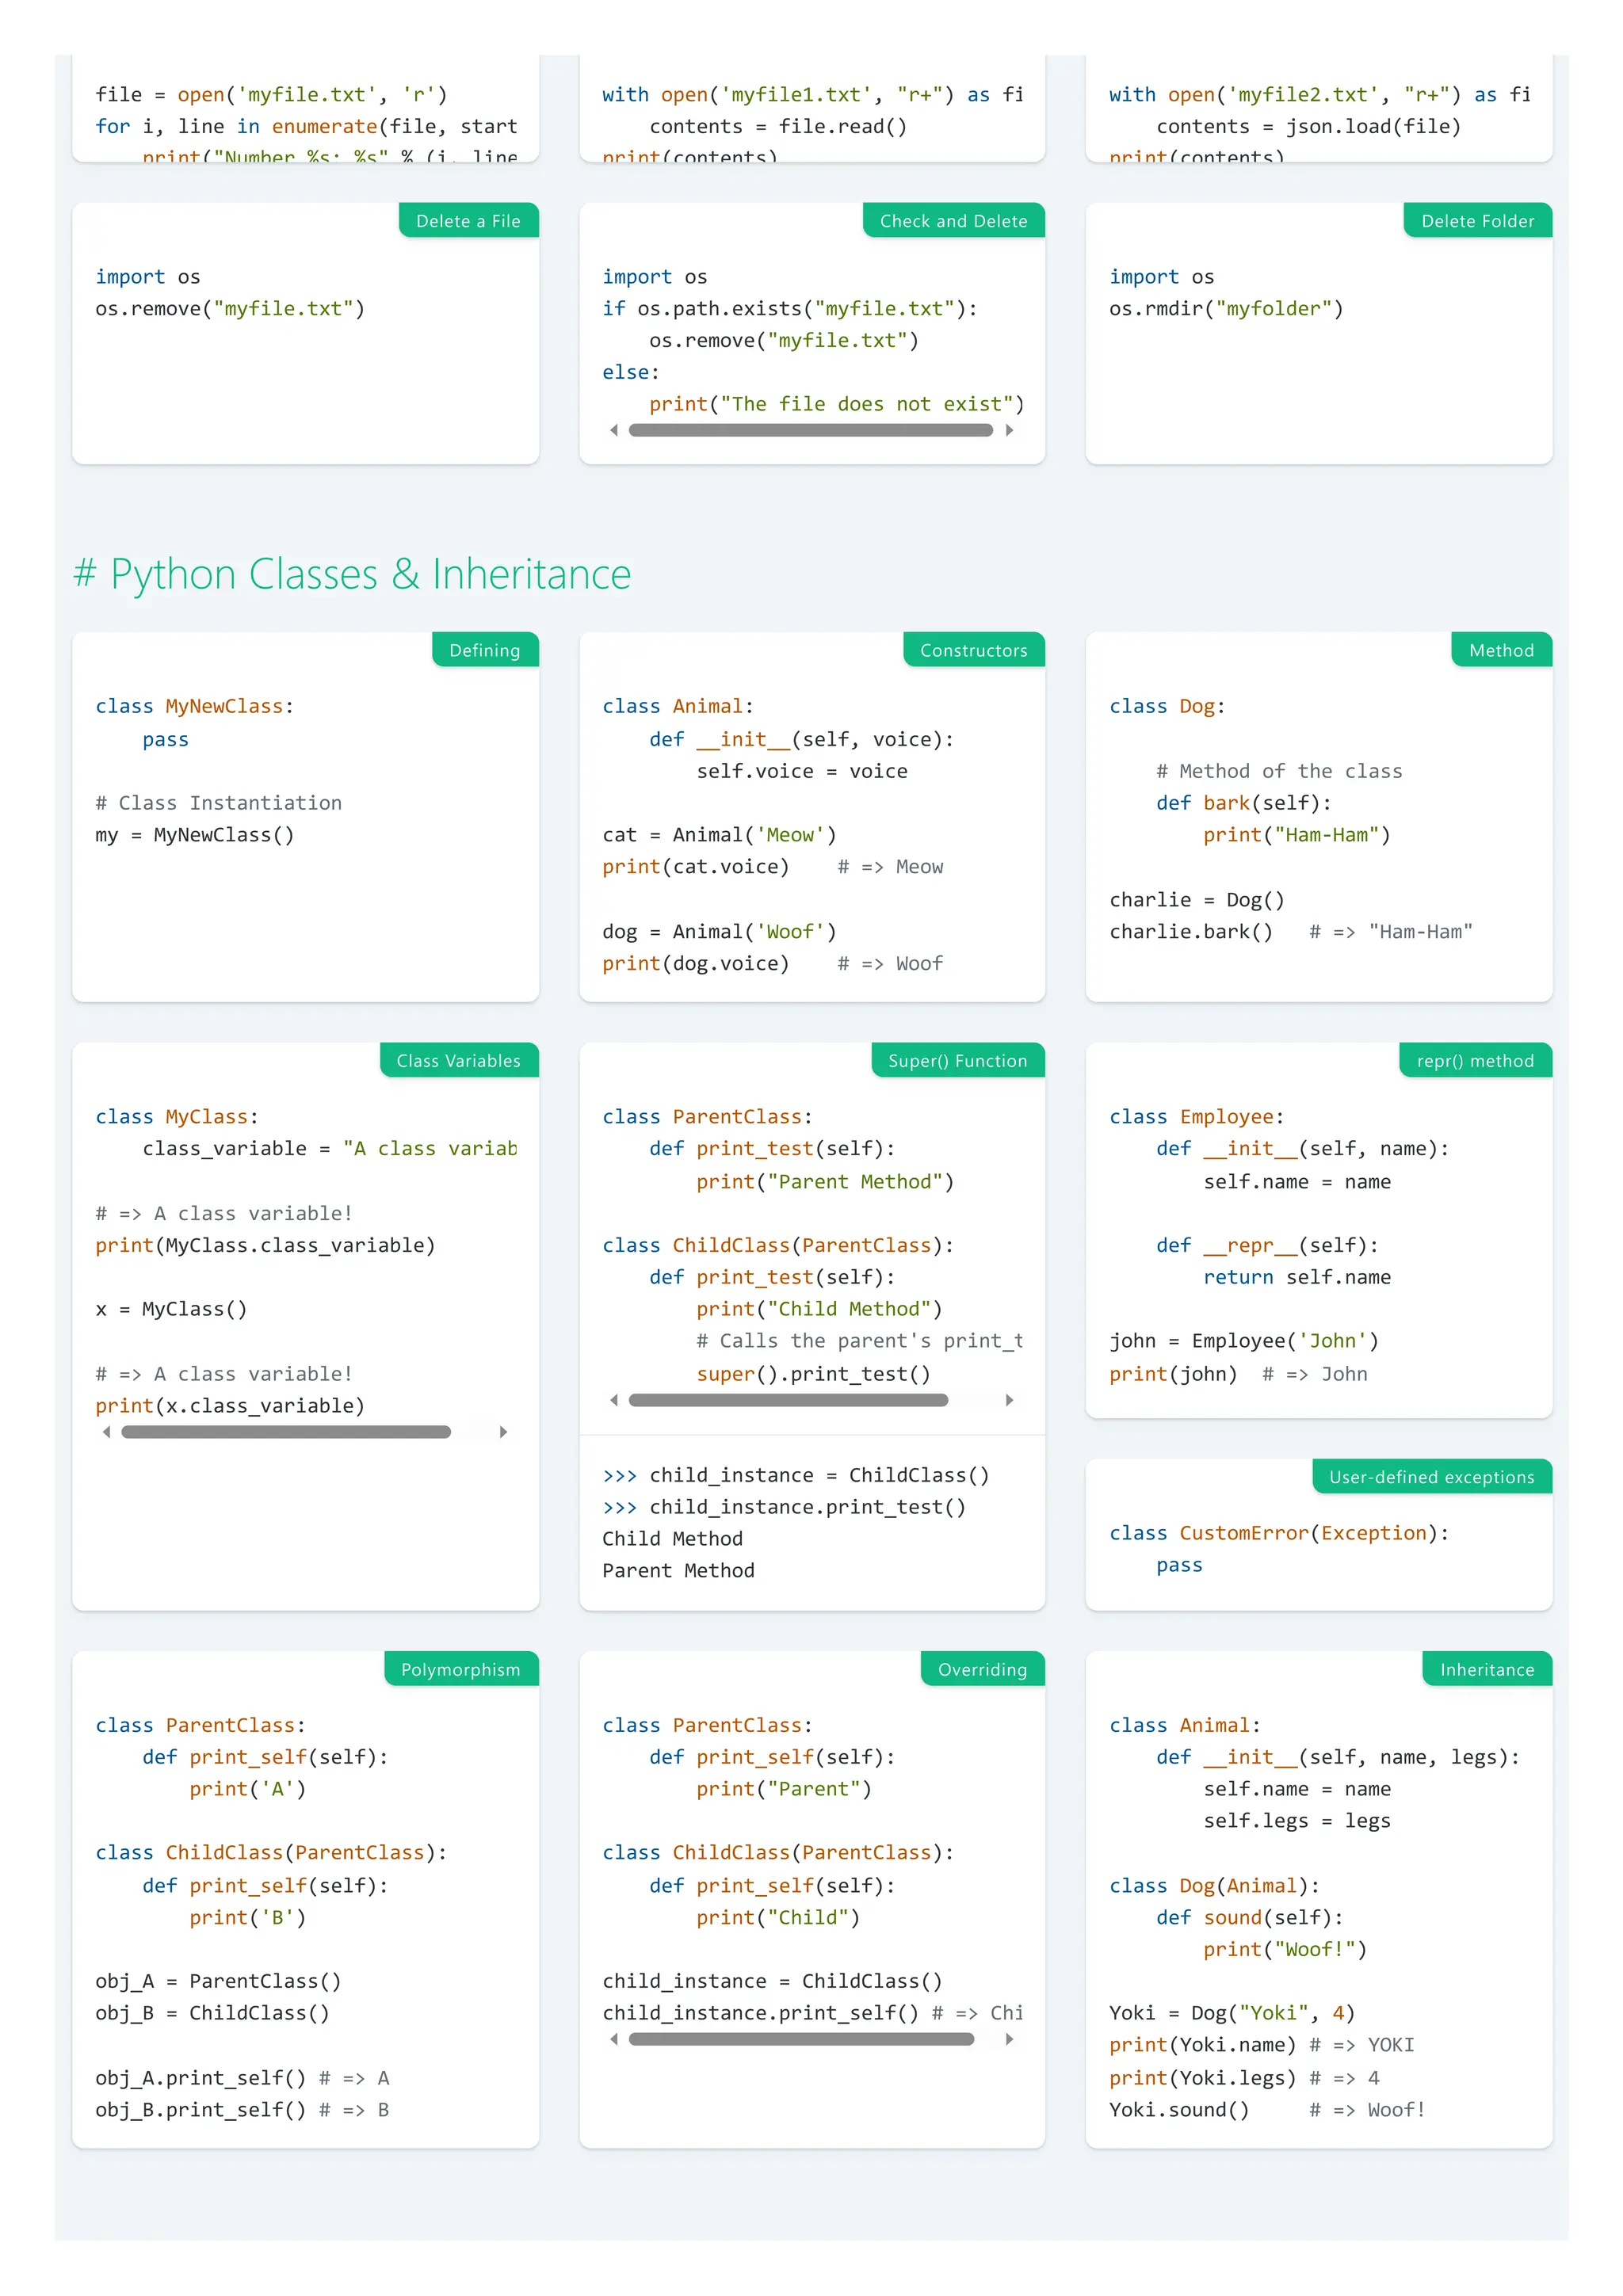
Task: Click left scroll arrow in Check and Delete card
Action: [614, 430]
